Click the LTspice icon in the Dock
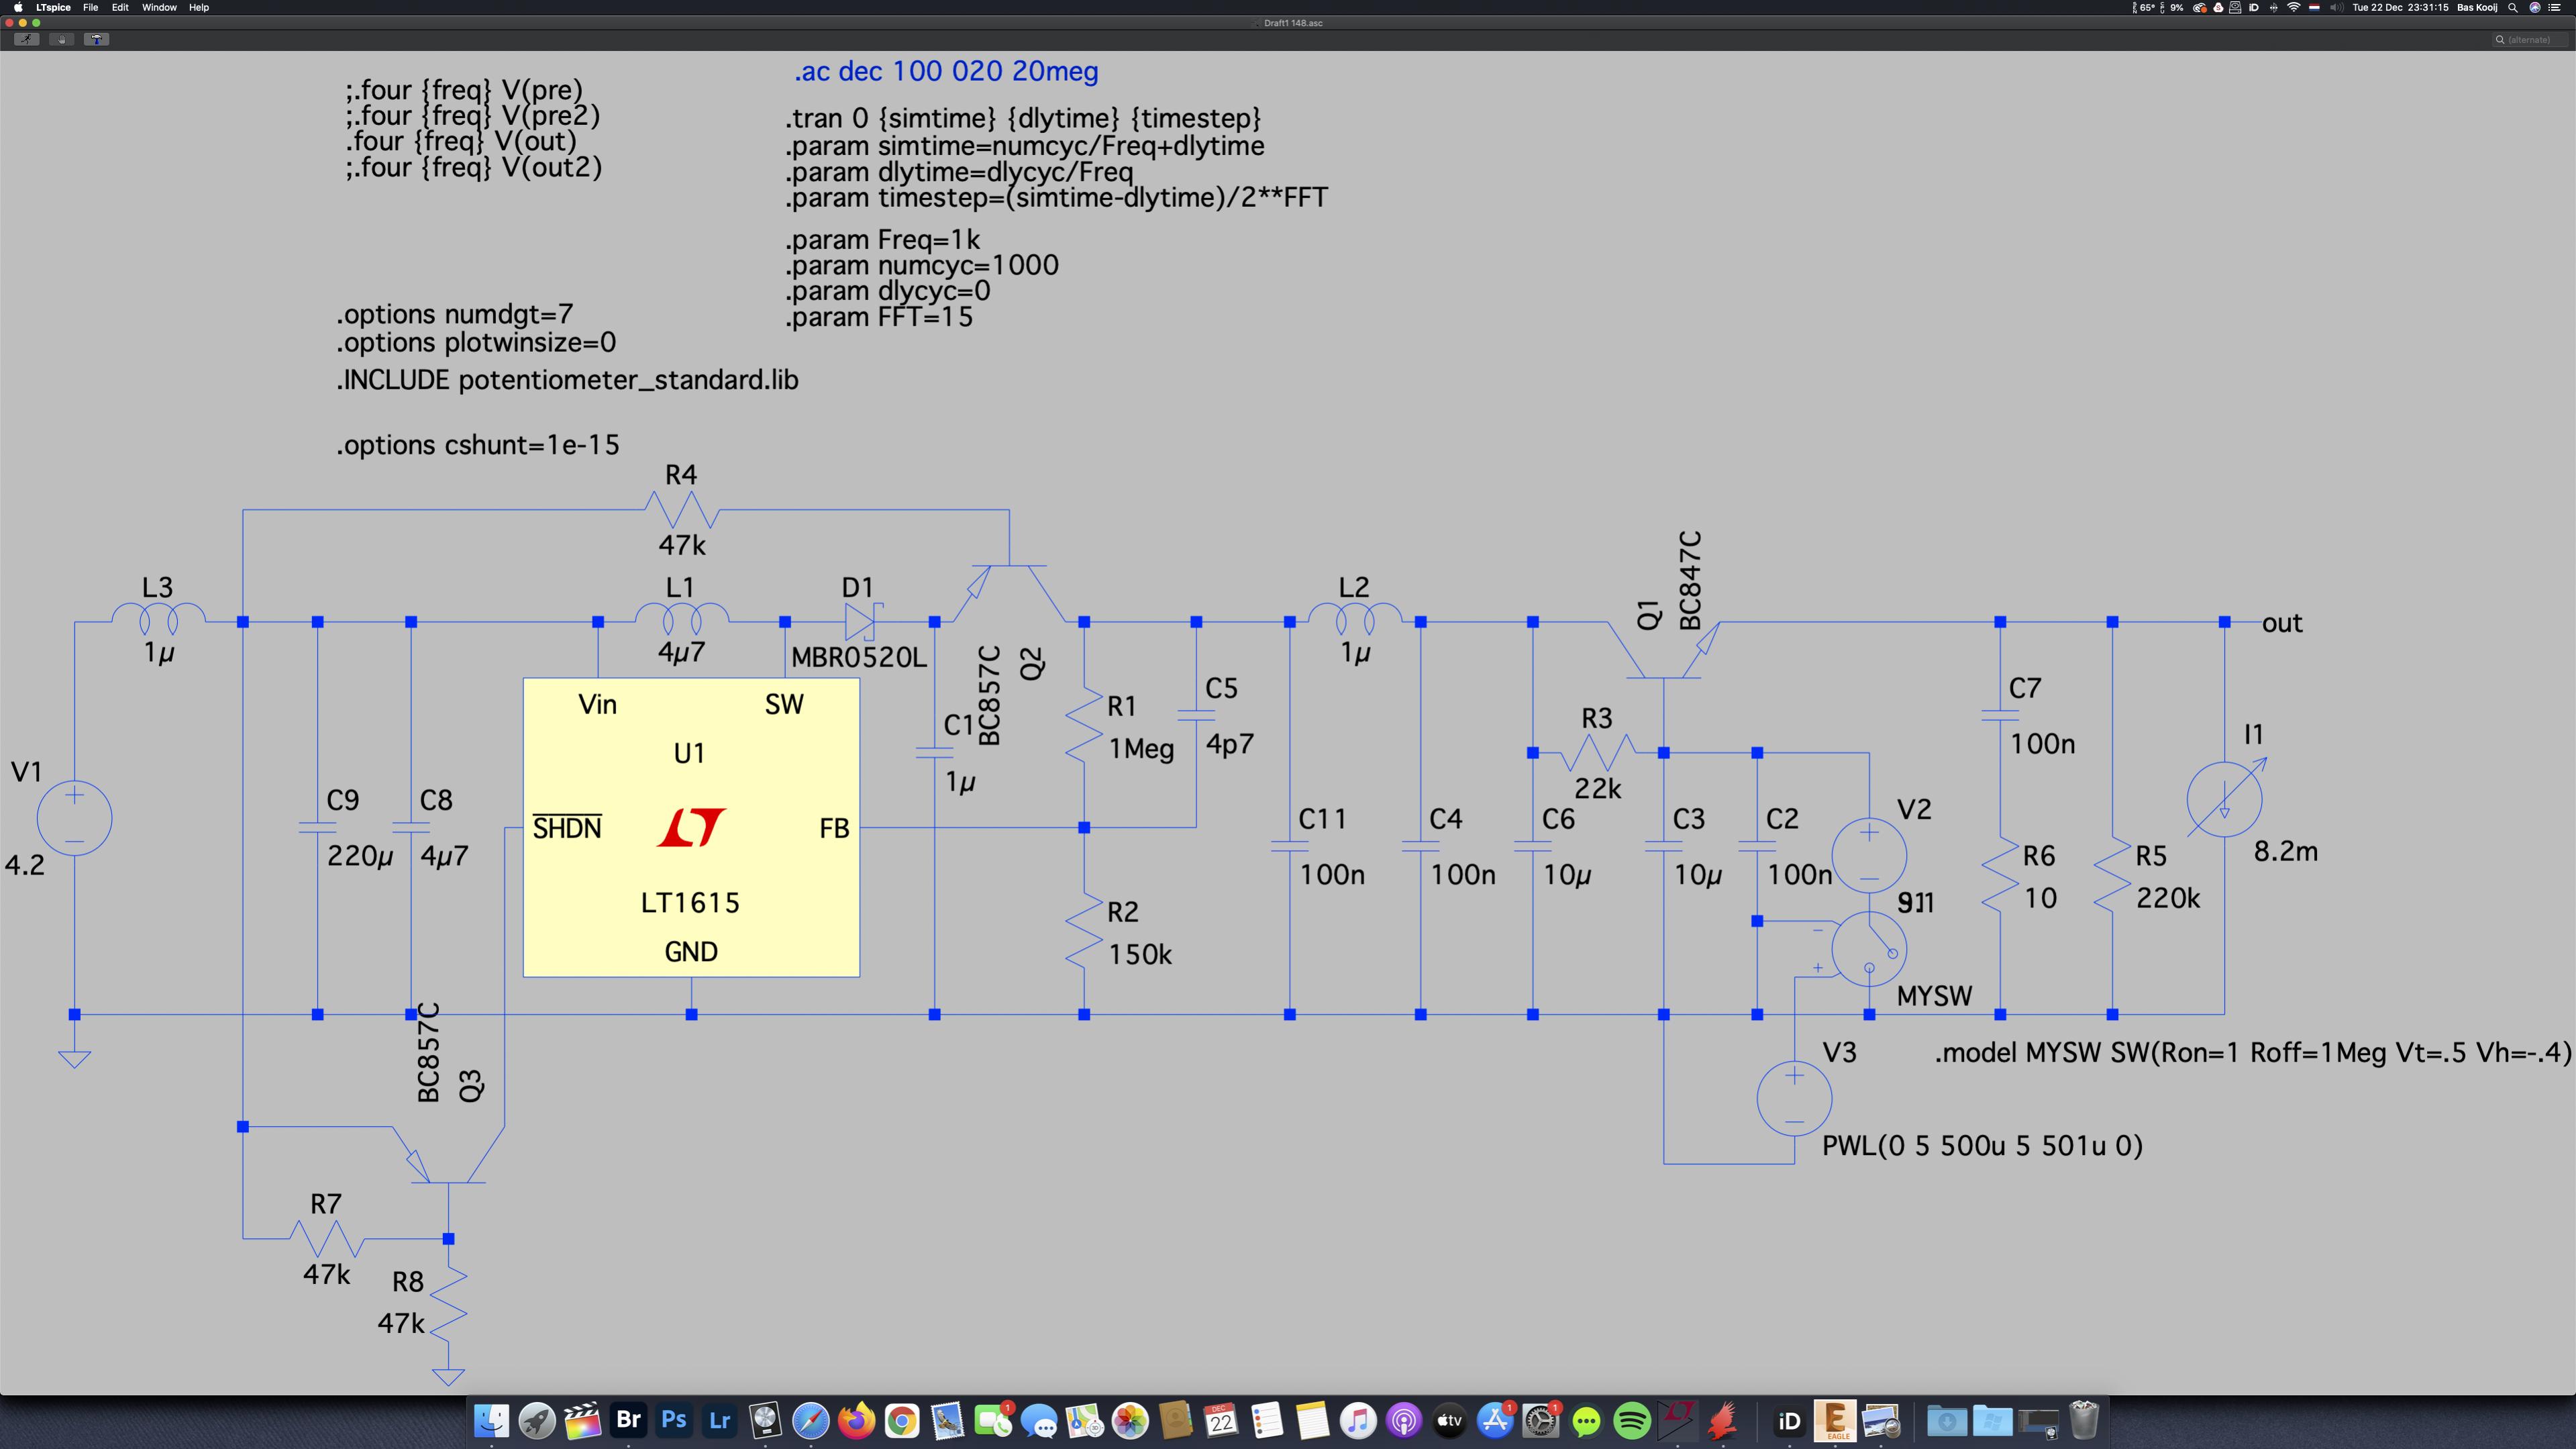The width and height of the screenshot is (2576, 1449). tap(1678, 1420)
